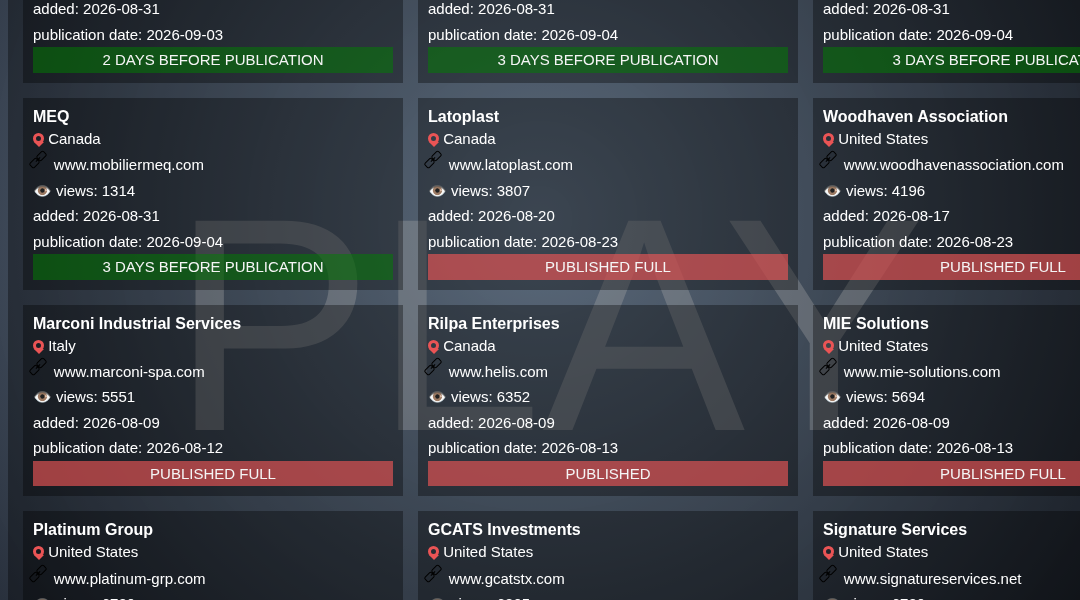The height and width of the screenshot is (600, 1080).
Task: Click the location pin on Rilpa Enterprises card
Action: point(433,347)
